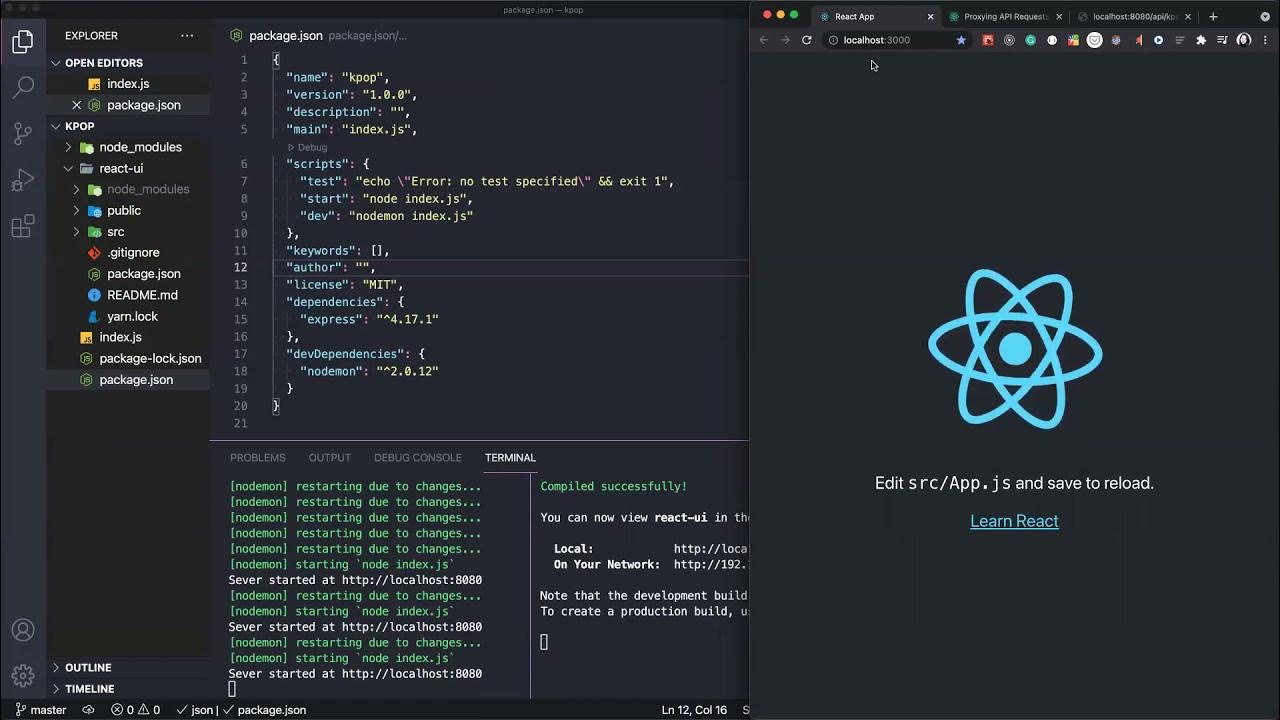
Task: Expand the Timeline section
Action: click(127, 689)
